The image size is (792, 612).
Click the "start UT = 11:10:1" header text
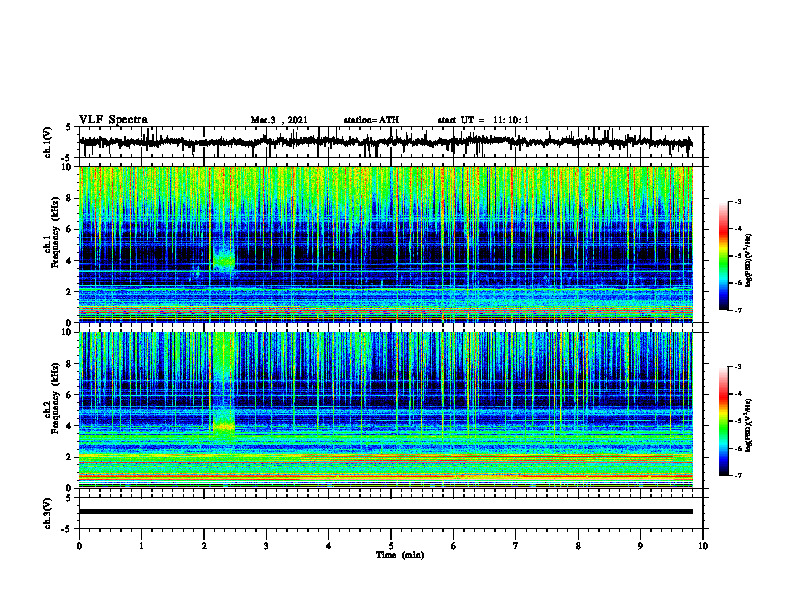483,120
